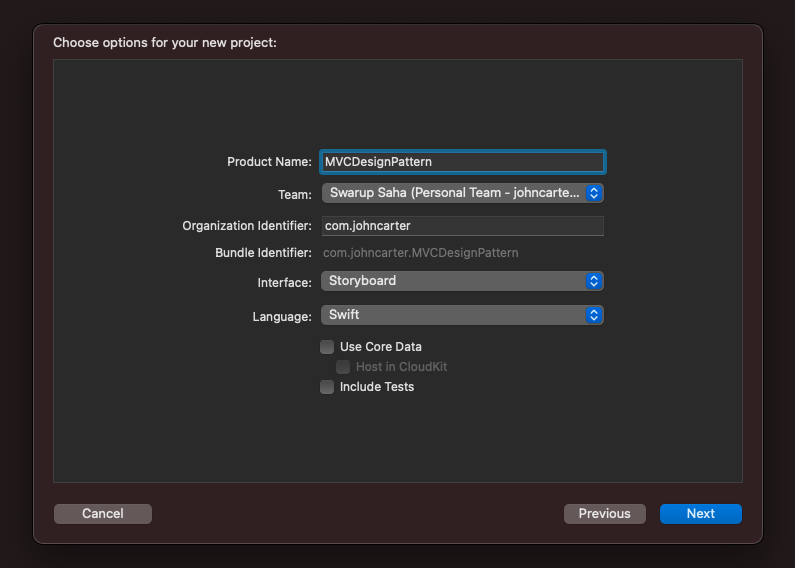
Task: Click the Organization Identifier label
Action: [247, 226]
